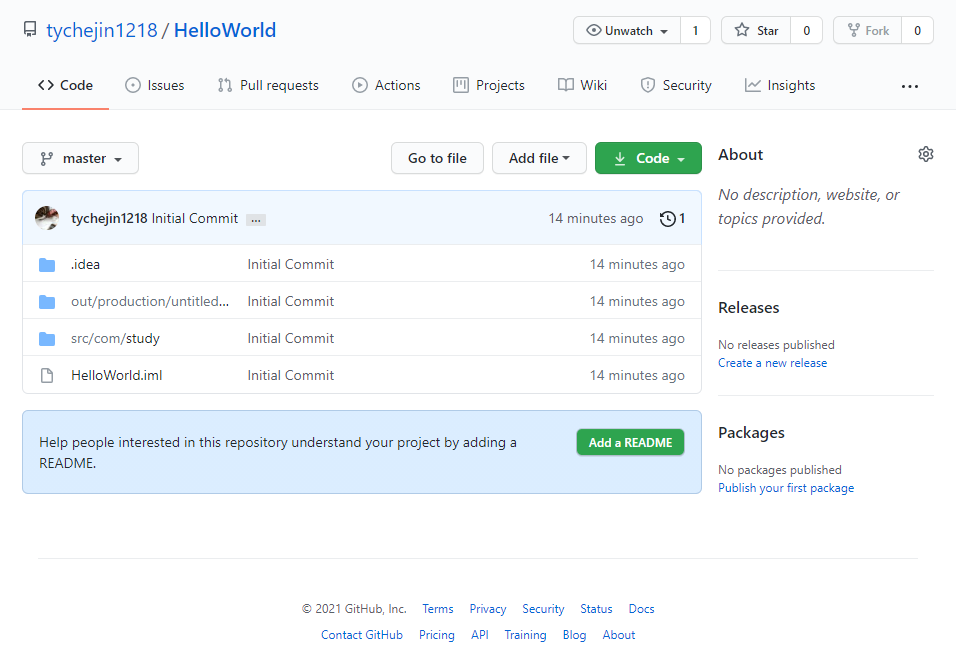The height and width of the screenshot is (649, 956).
Task: Open the Projects tab
Action: (x=488, y=85)
